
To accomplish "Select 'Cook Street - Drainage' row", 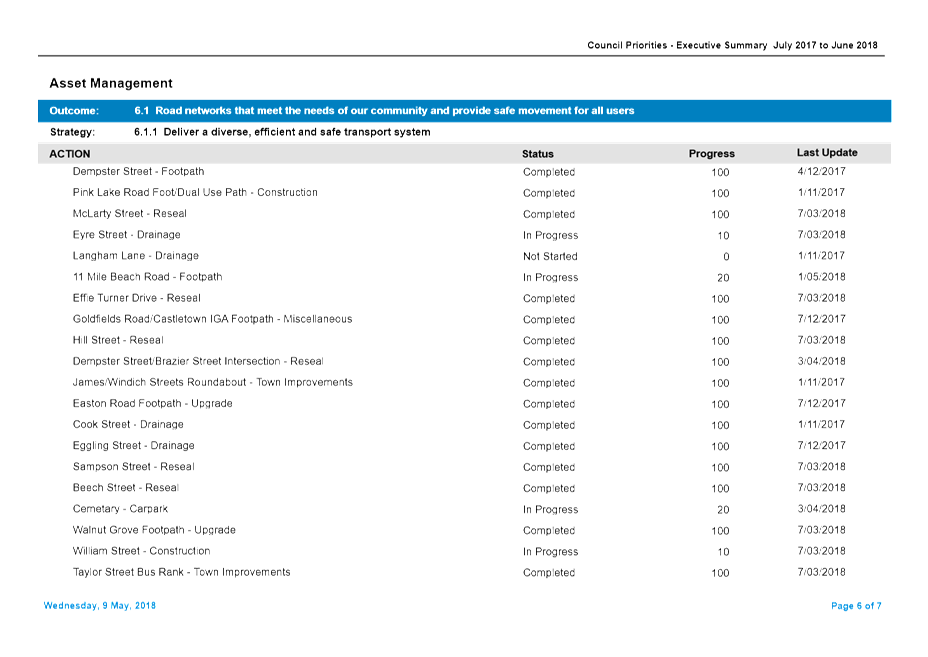I will [x=128, y=424].
